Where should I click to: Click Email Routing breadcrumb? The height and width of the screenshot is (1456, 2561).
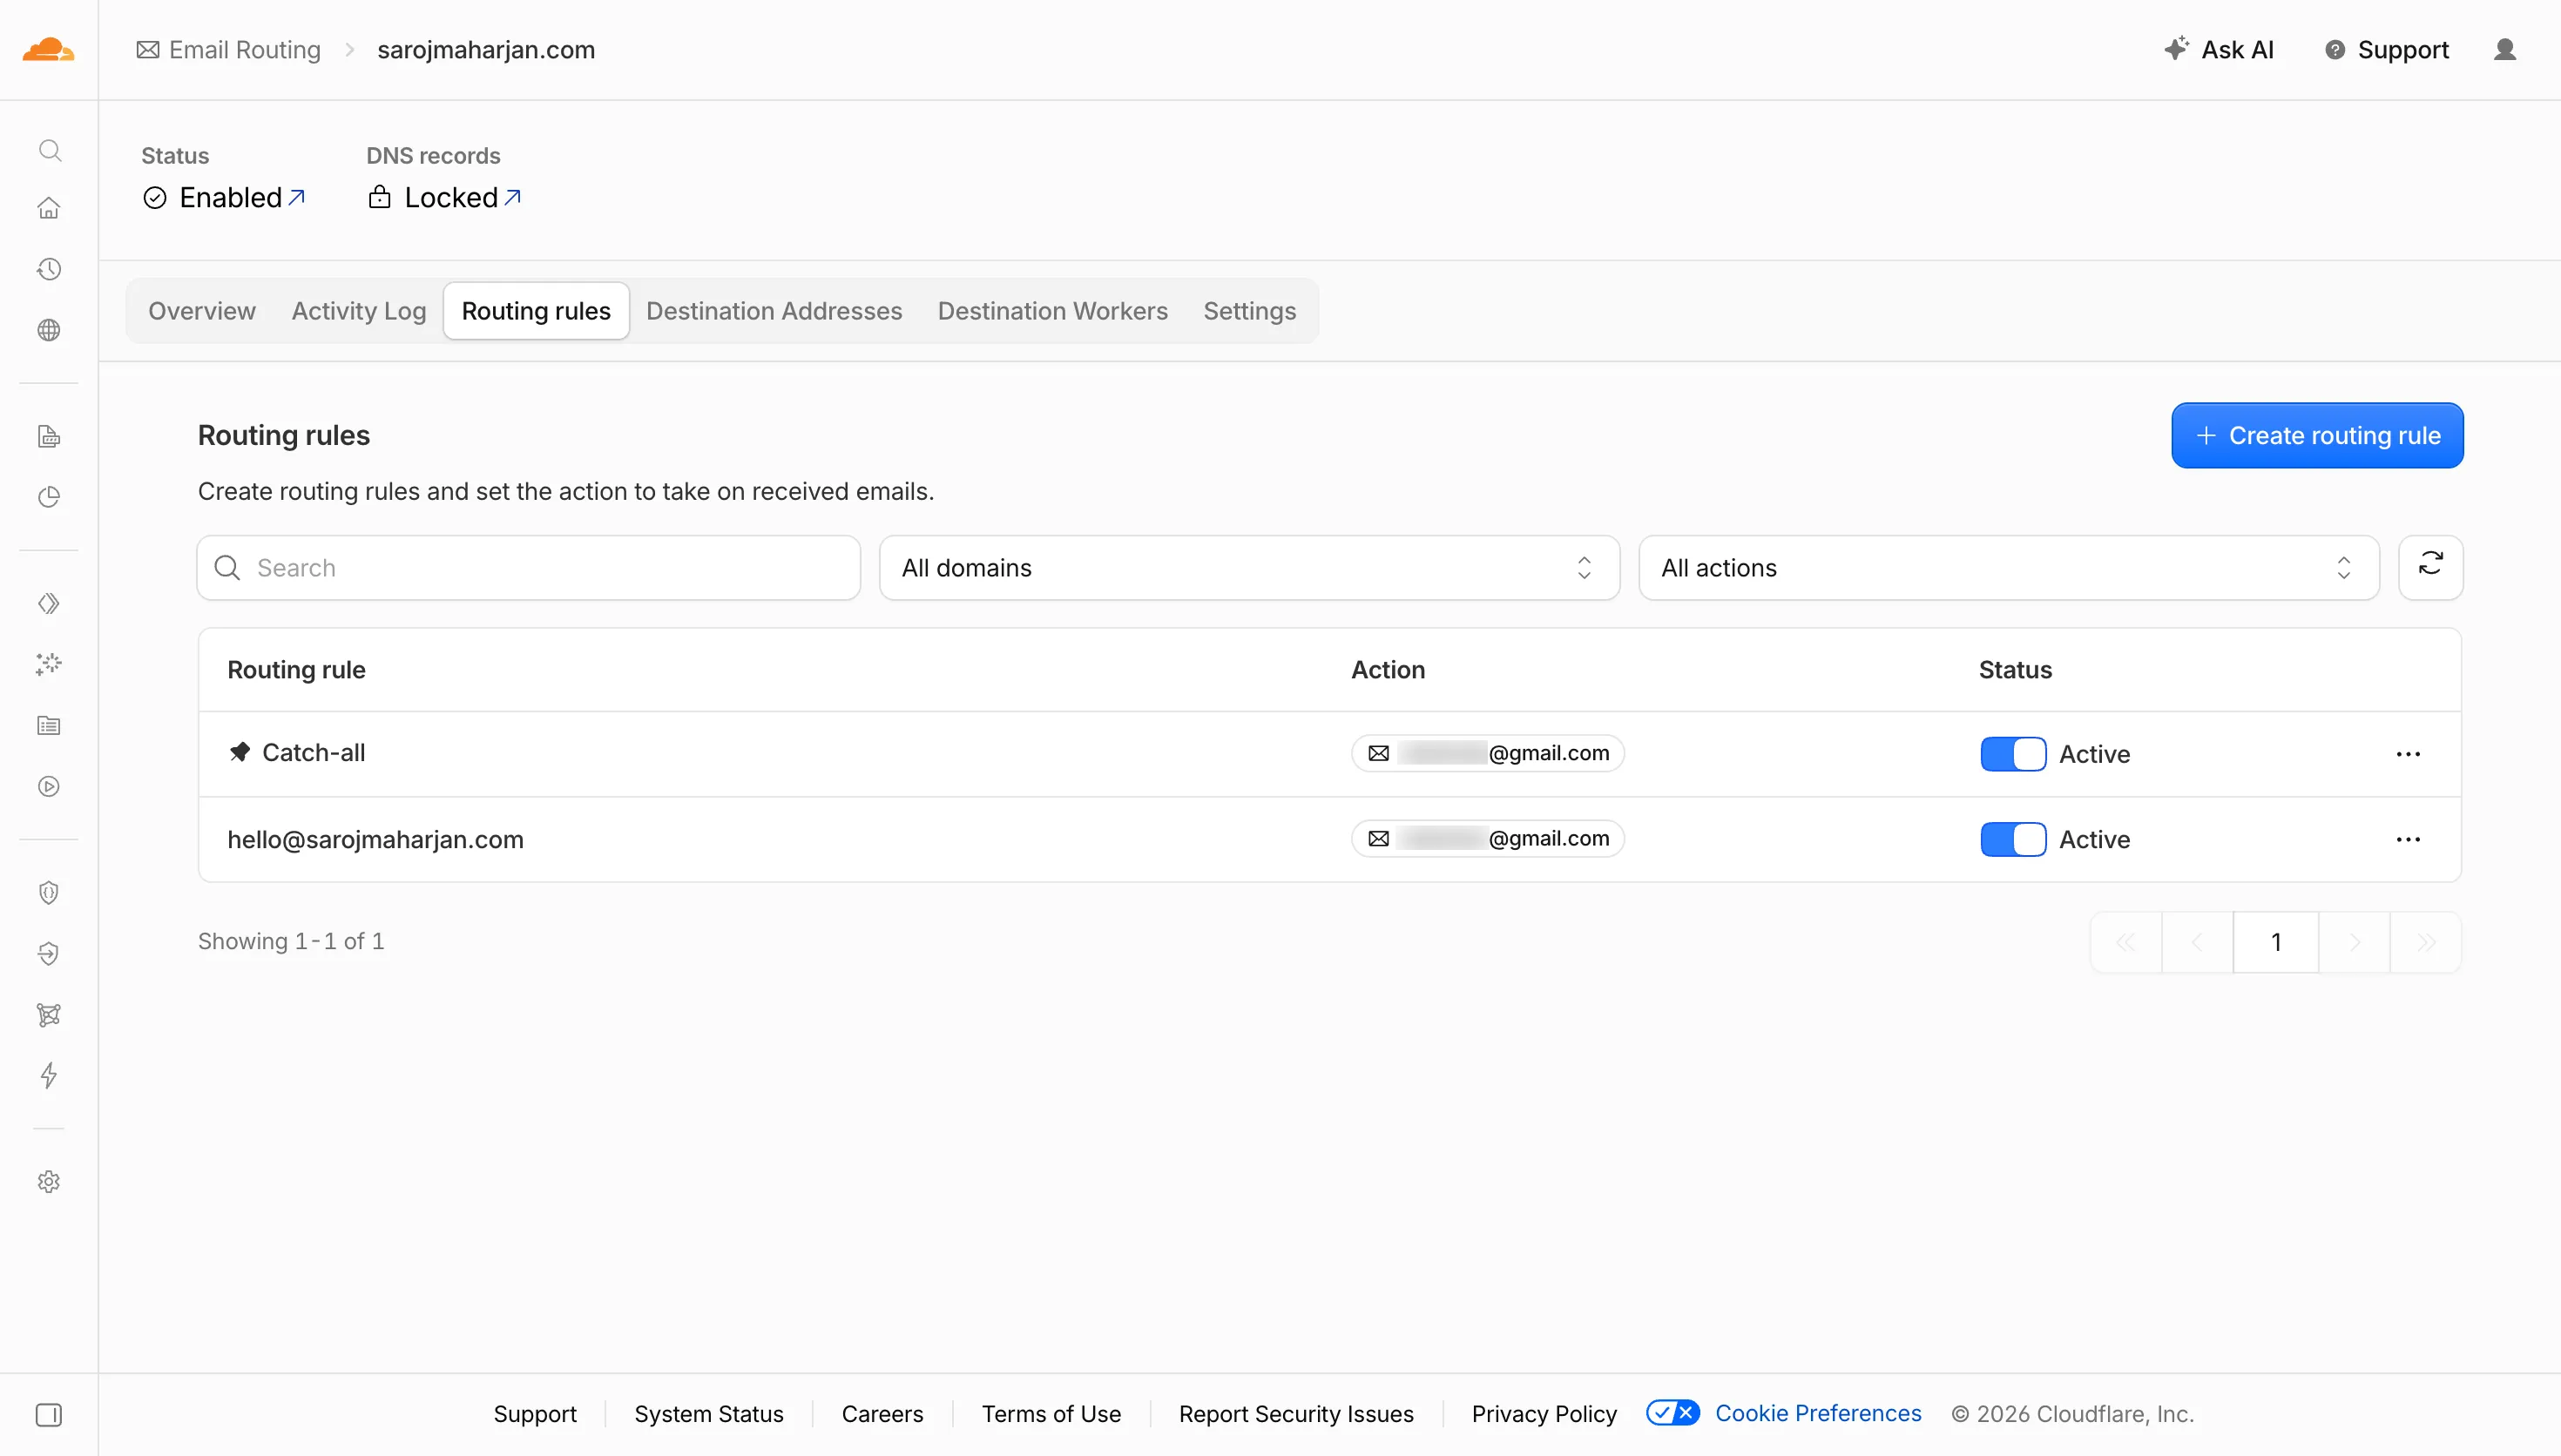229,50
